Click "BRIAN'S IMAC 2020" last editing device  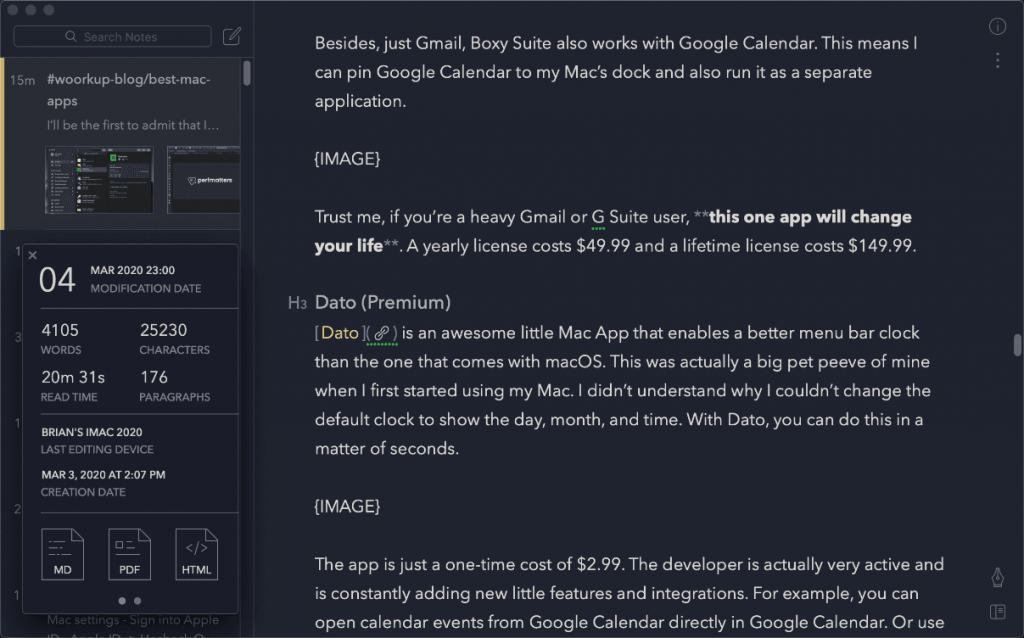(x=91, y=432)
